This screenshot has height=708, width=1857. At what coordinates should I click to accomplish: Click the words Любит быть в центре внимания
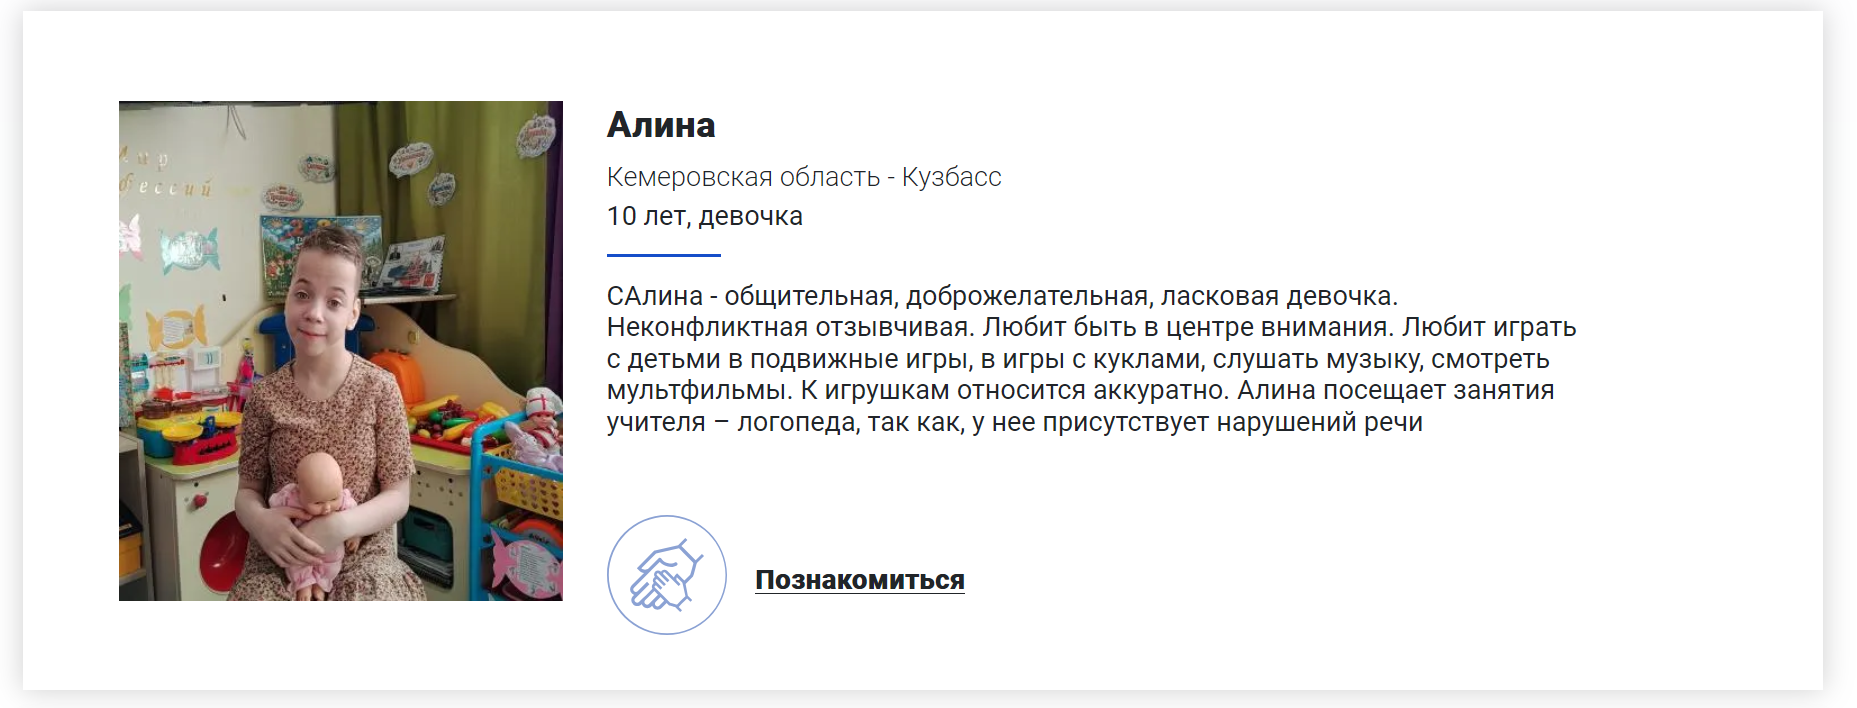tap(1188, 327)
